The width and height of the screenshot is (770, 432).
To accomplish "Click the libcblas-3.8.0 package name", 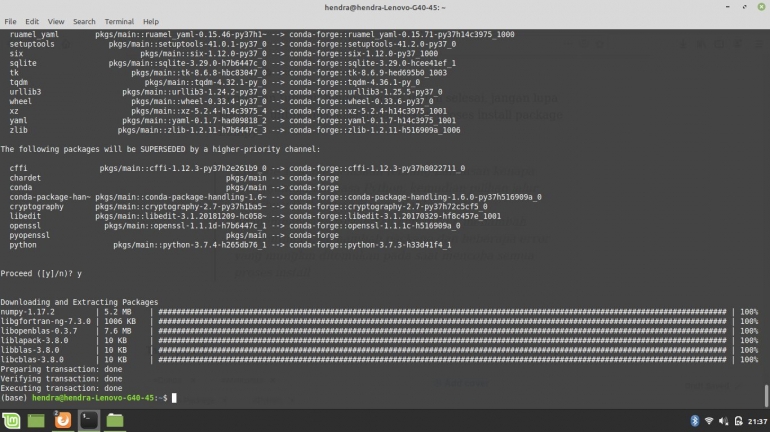I will (x=32, y=359).
